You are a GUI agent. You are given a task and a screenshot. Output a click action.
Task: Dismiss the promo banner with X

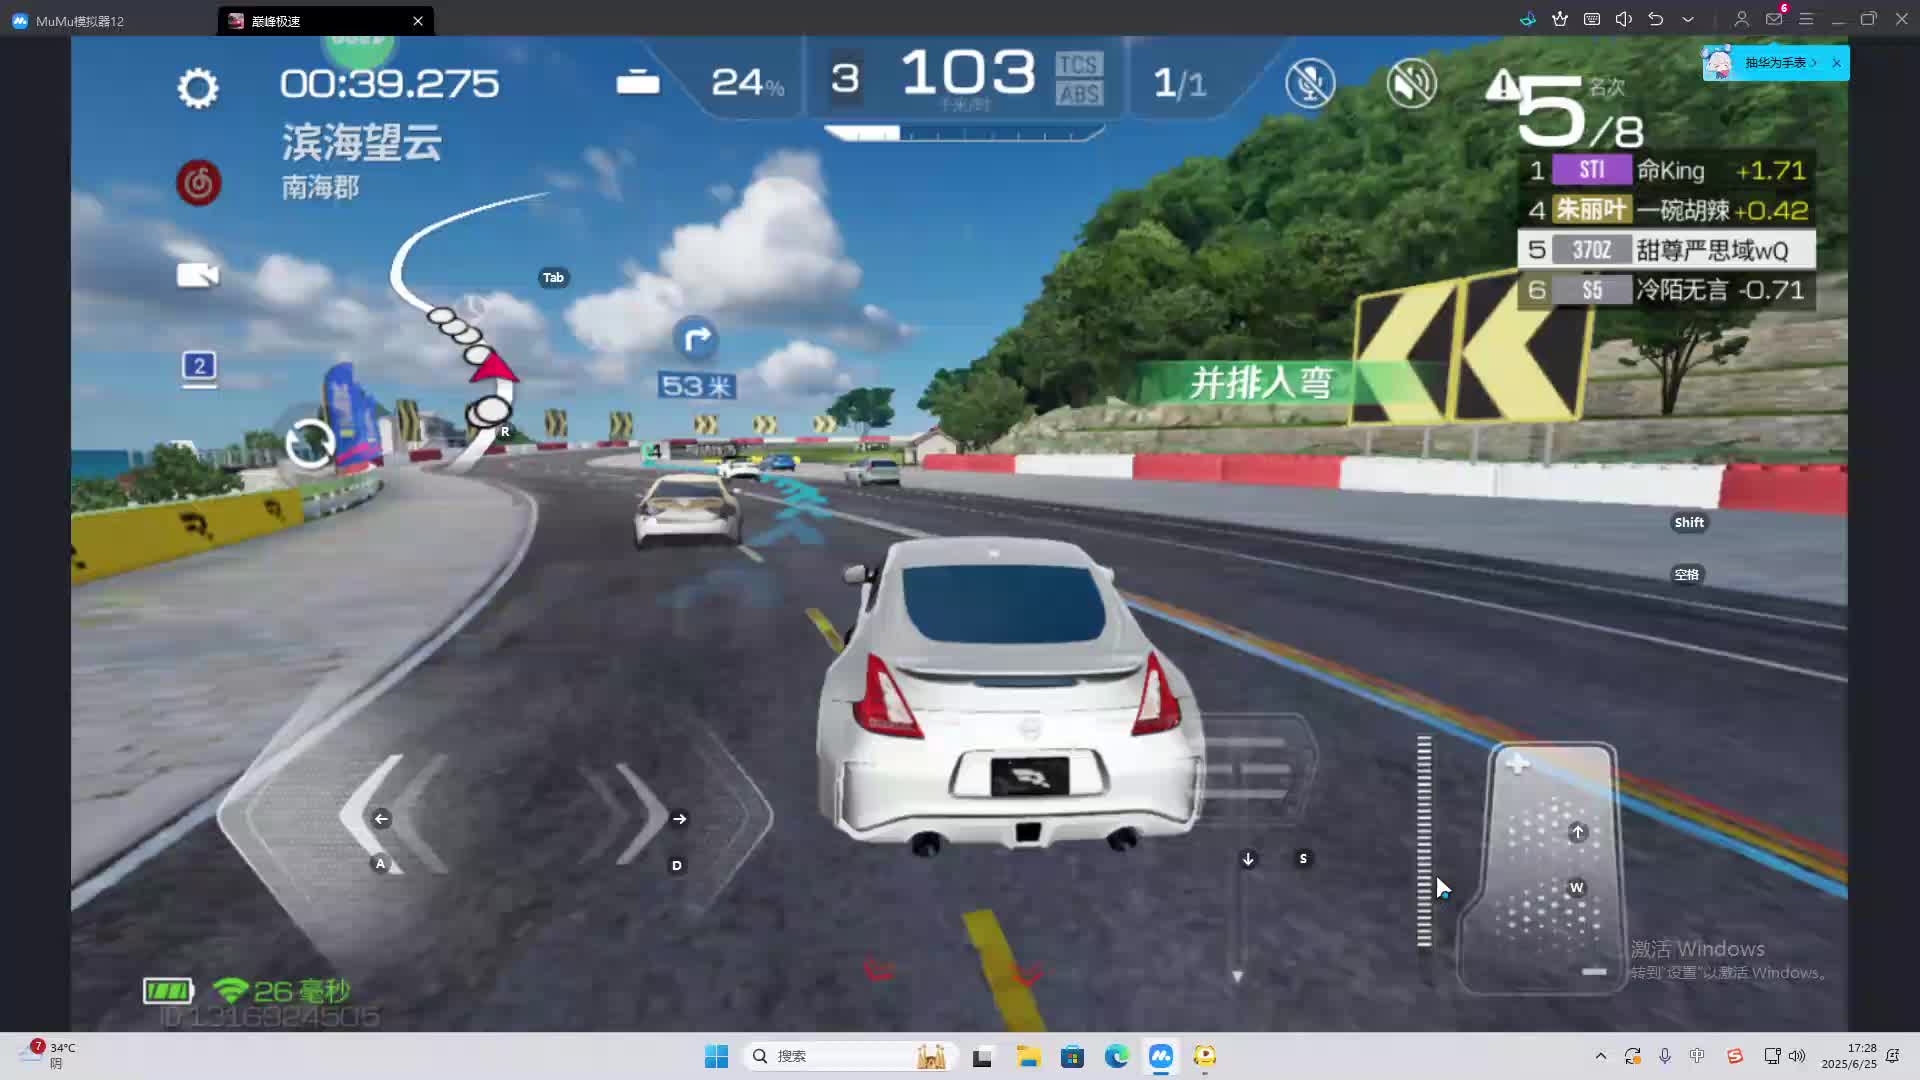(x=1836, y=63)
